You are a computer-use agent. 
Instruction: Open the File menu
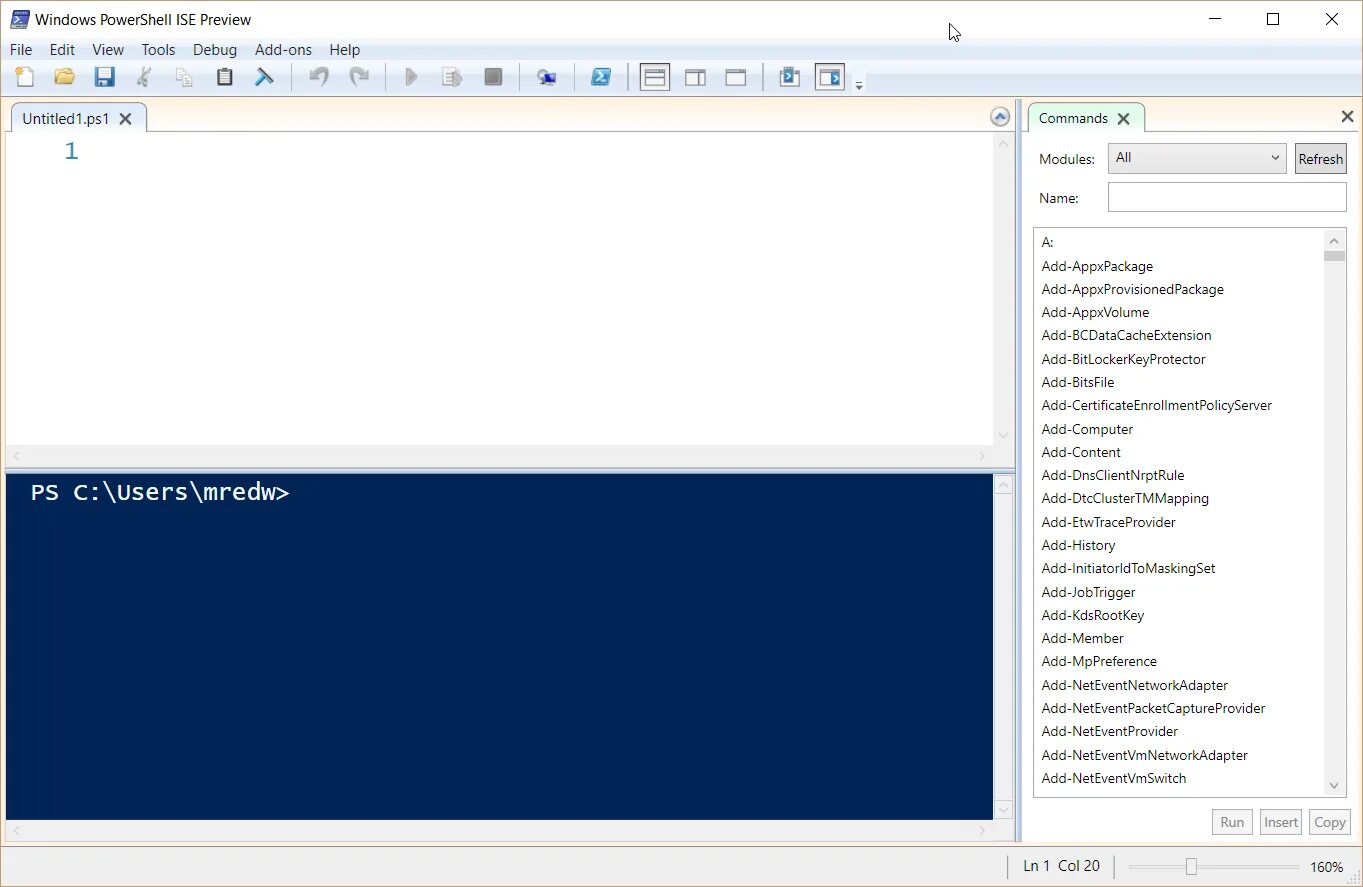pyautogui.click(x=21, y=49)
